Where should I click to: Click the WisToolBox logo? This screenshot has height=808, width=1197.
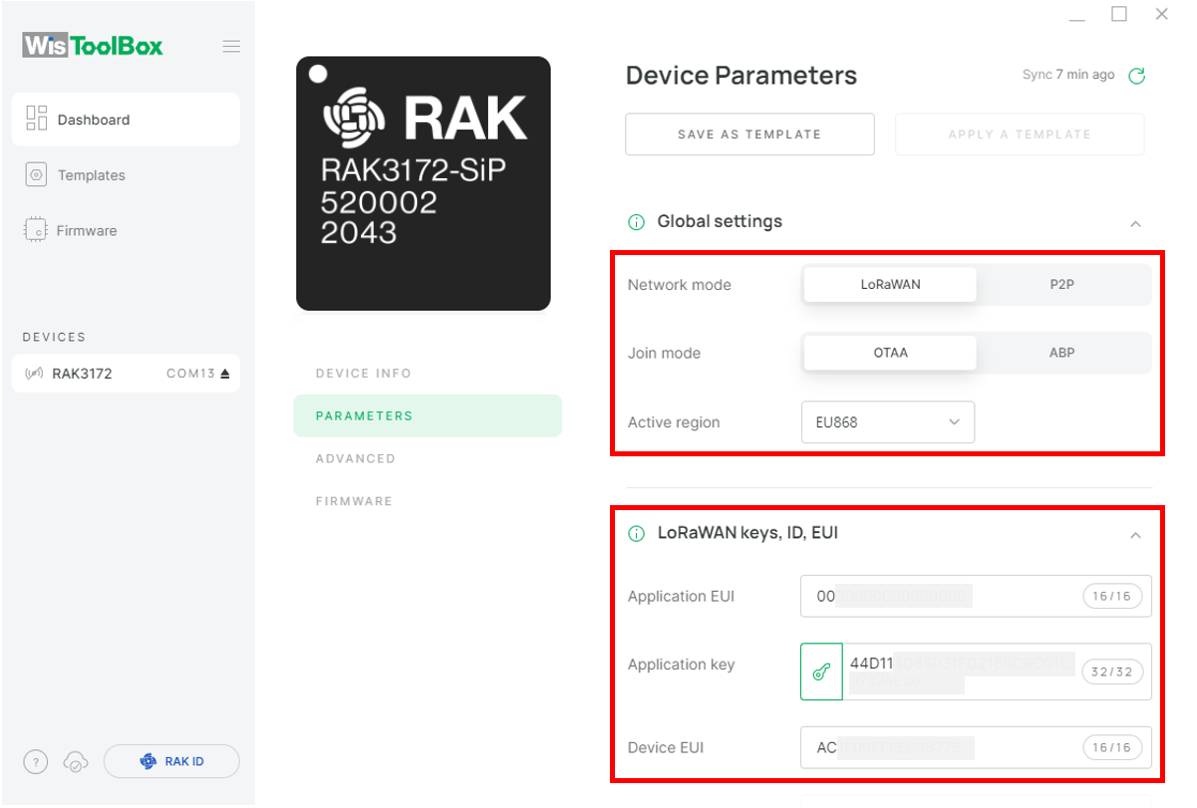(92, 46)
